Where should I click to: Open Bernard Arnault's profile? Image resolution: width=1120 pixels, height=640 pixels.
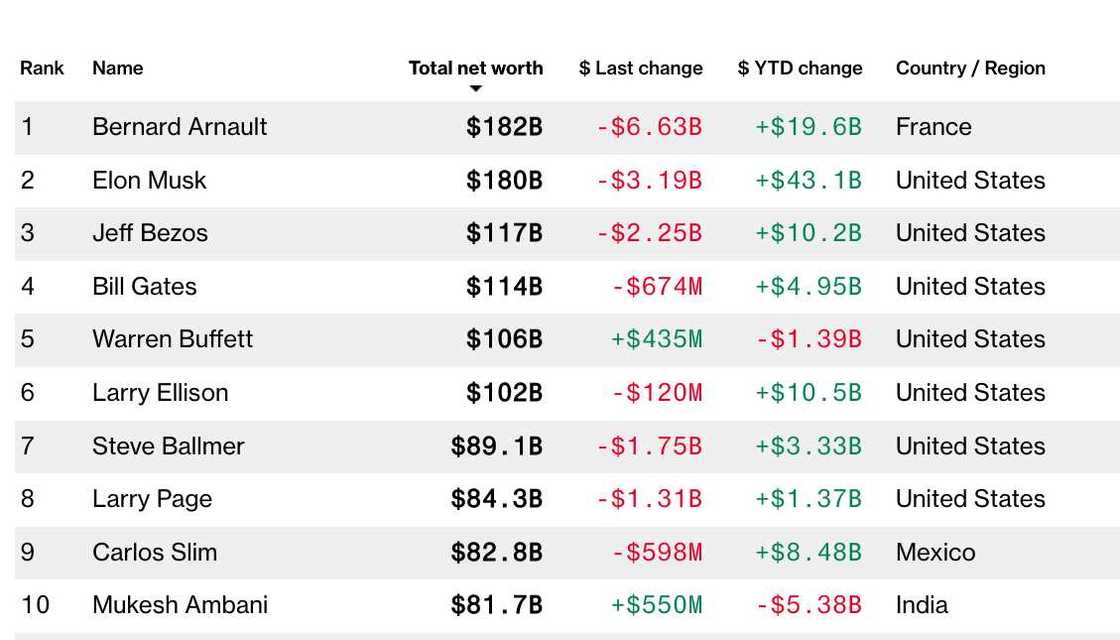179,127
